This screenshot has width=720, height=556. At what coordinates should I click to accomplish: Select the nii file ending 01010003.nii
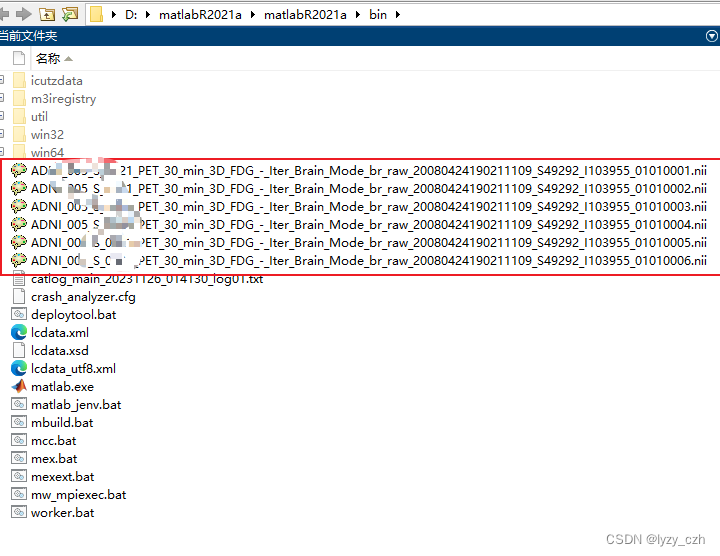(368, 207)
